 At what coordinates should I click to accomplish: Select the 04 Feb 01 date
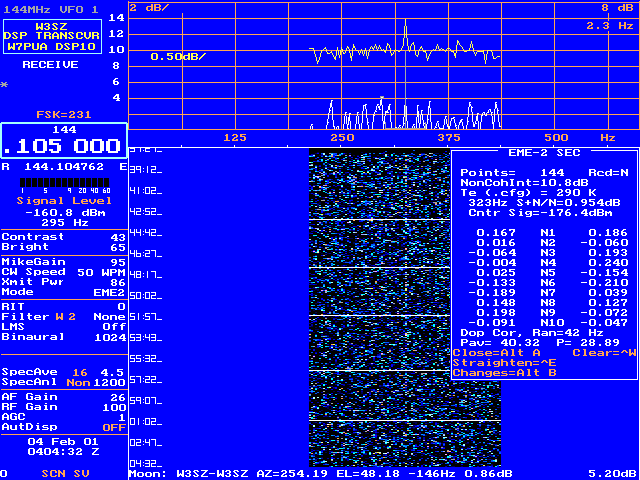(x=63, y=442)
